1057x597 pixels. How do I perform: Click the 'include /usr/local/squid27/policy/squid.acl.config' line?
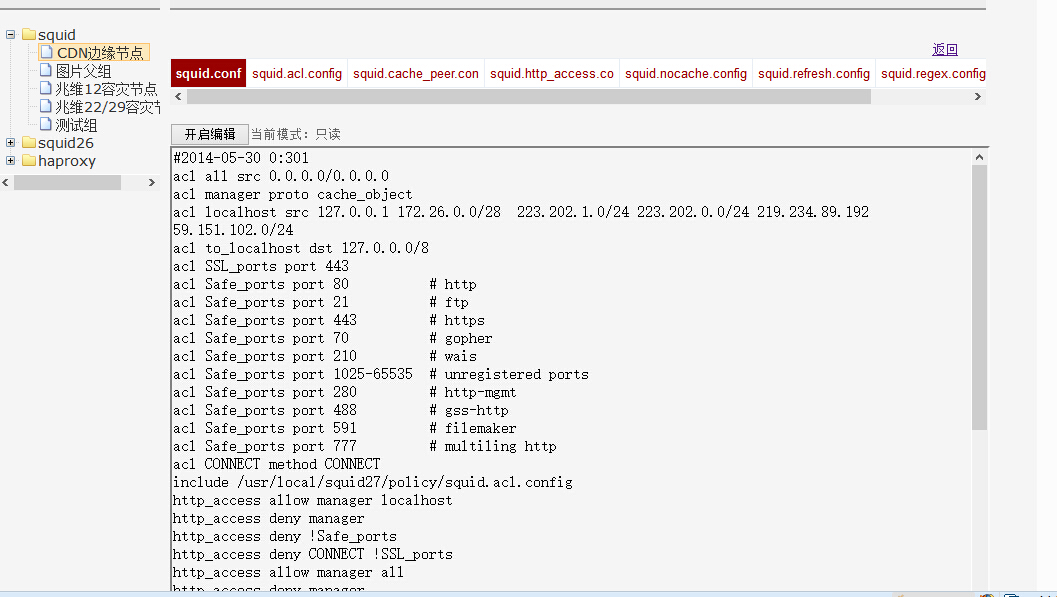373,482
